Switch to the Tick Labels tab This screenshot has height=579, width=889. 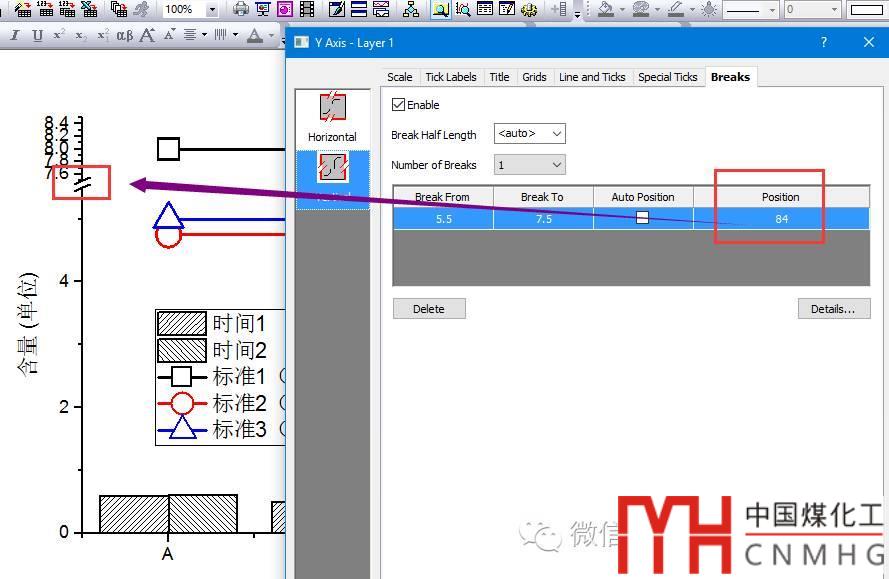[x=450, y=77]
